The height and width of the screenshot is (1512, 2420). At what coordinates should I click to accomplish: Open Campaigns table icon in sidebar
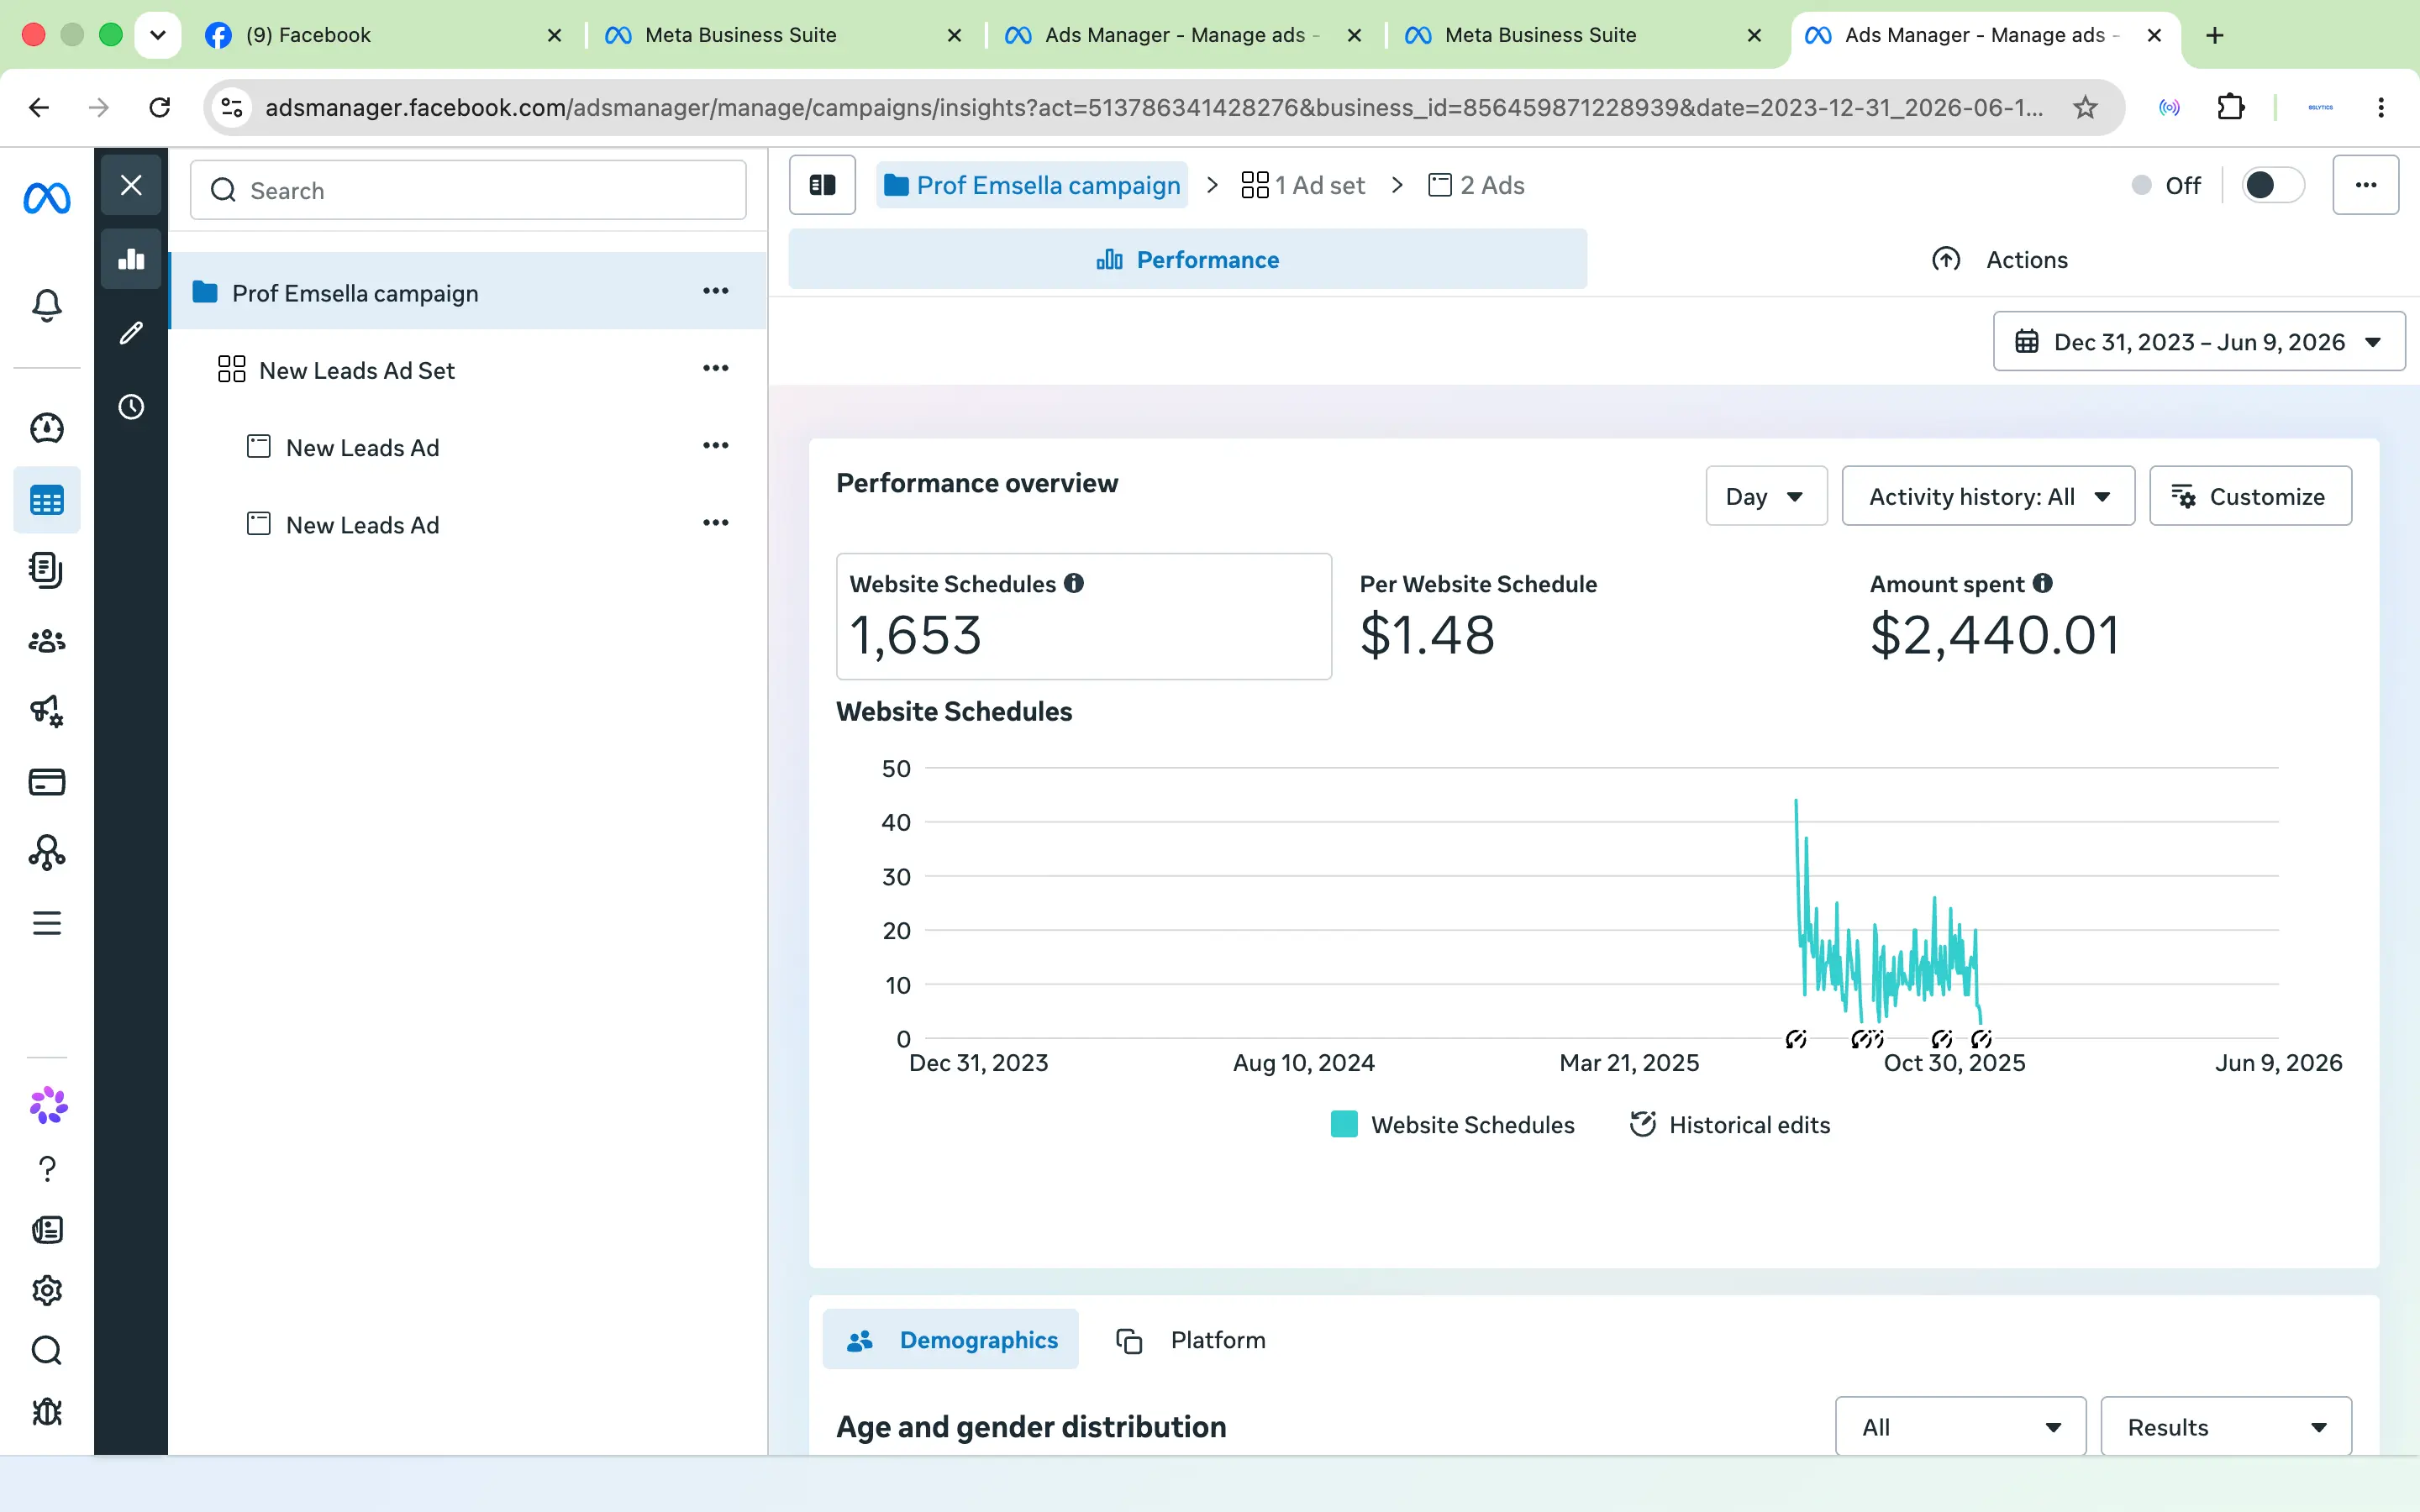tap(47, 500)
